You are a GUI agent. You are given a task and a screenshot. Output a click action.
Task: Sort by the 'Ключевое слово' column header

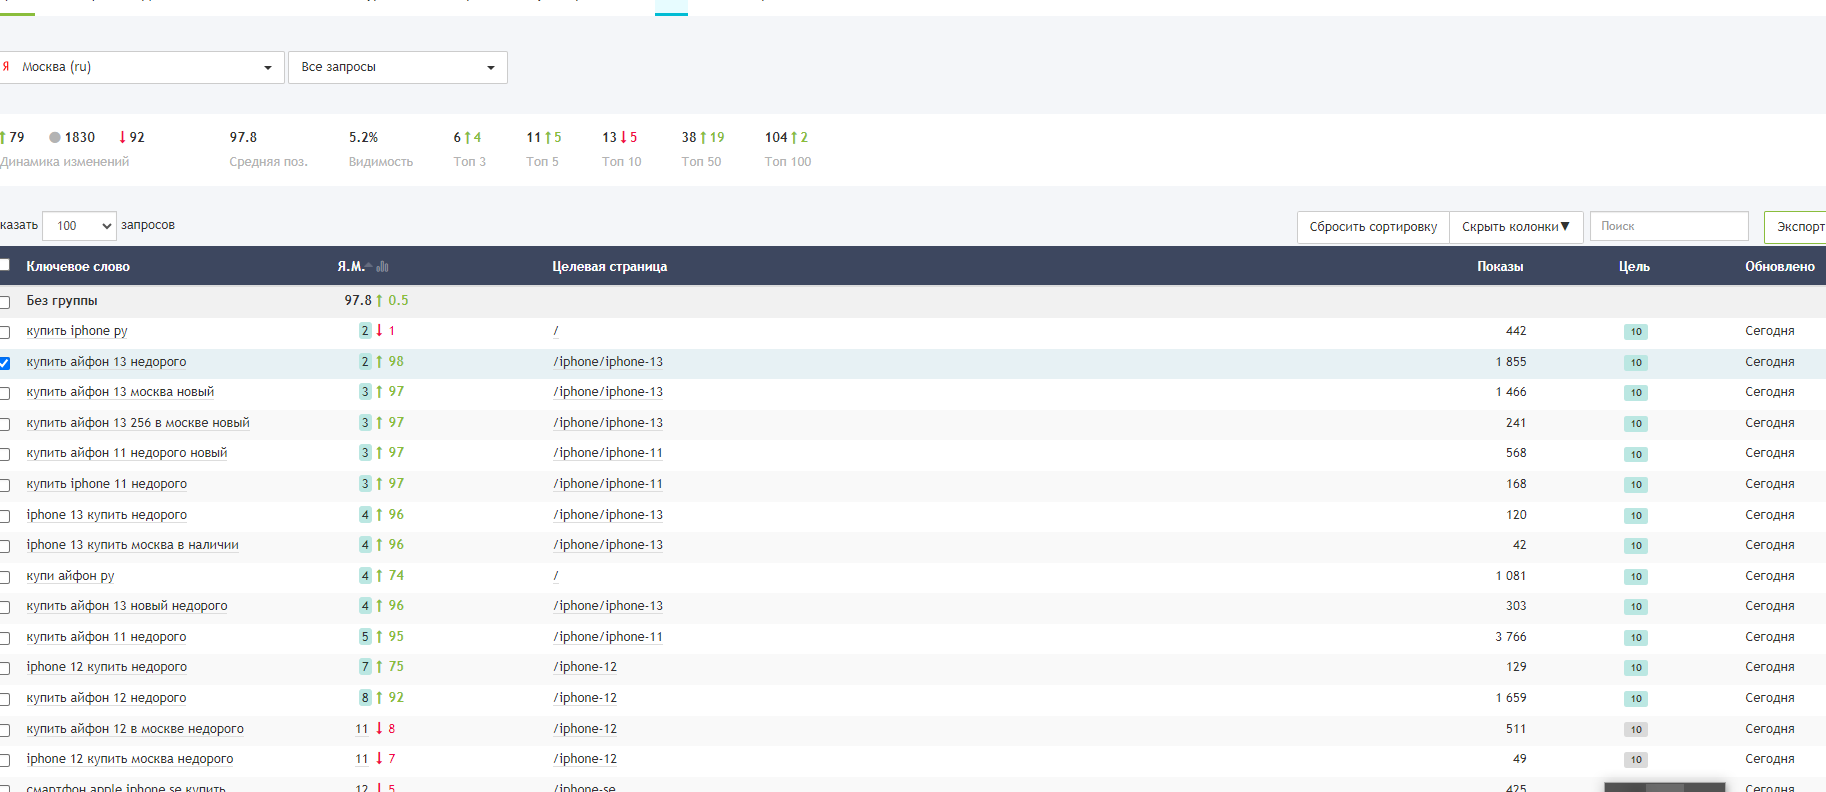[x=78, y=267]
